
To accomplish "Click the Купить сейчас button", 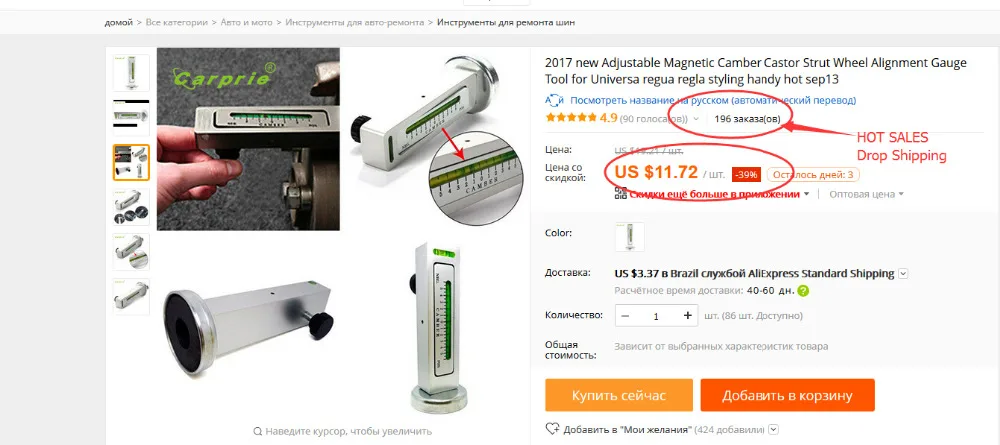I will tap(619, 395).
